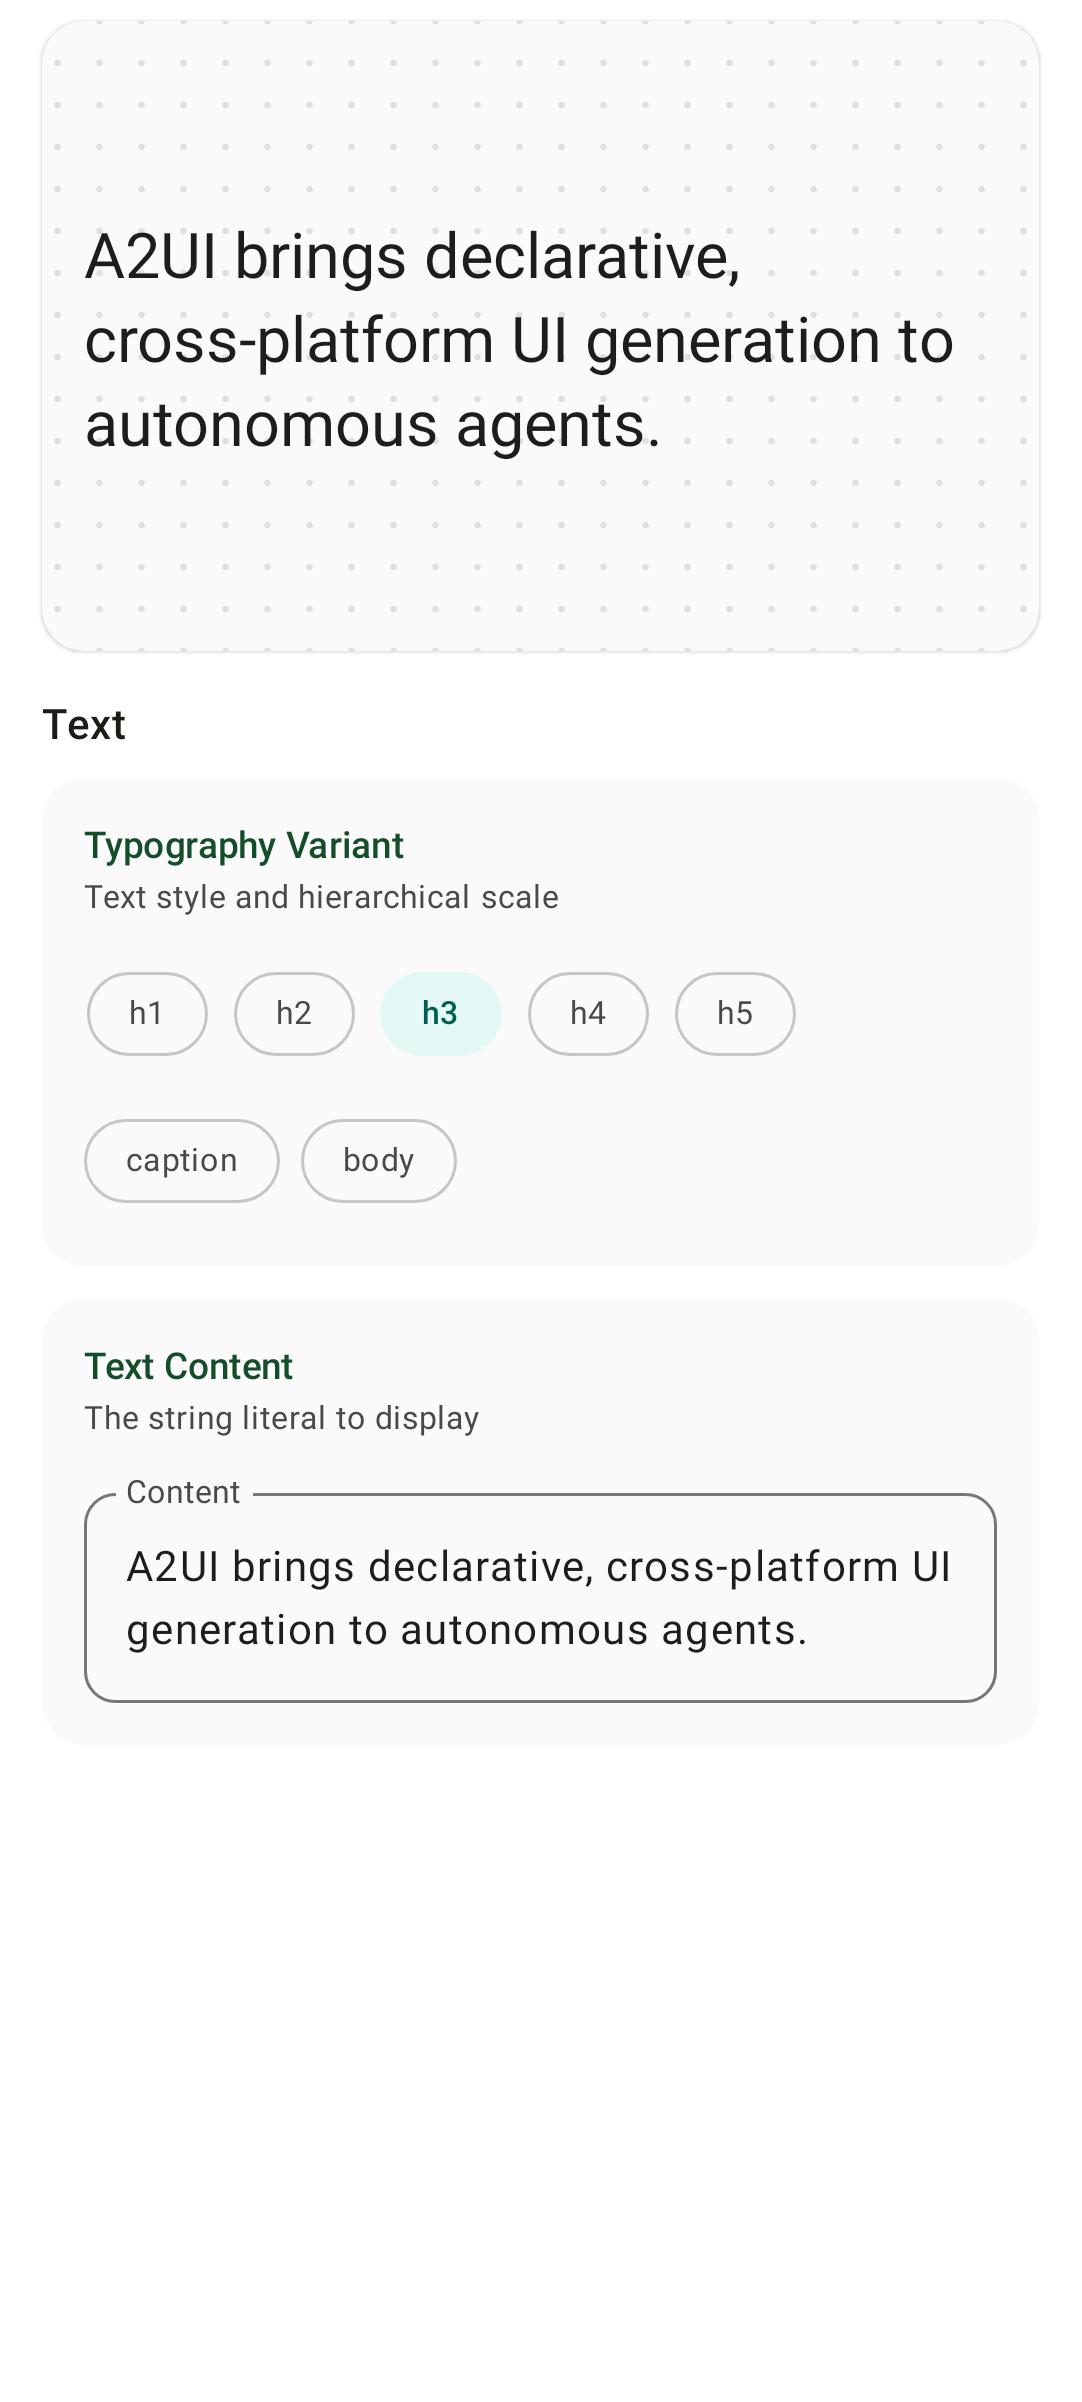Viewport: 1082px width, 2402px height.
Task: Toggle the selected h3 variant chip
Action: tap(440, 1013)
